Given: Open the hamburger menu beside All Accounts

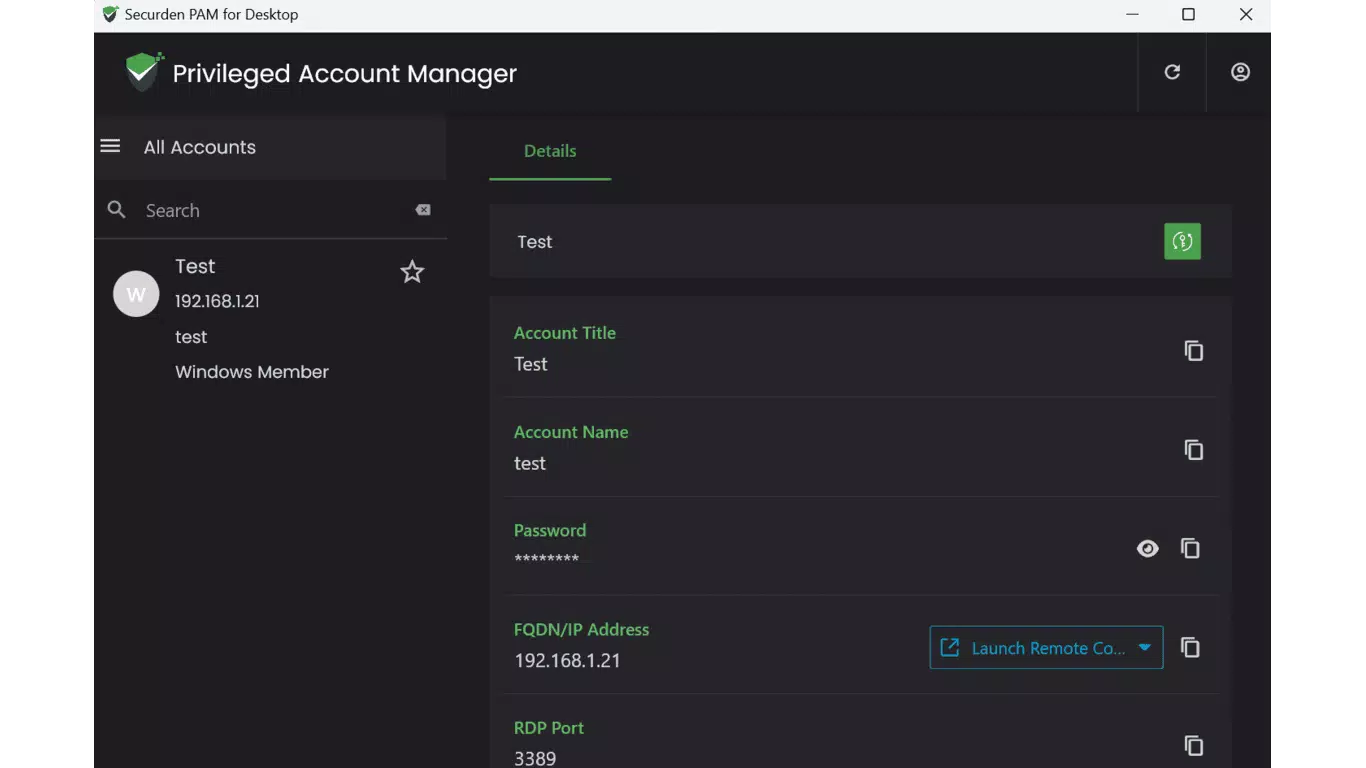Looking at the screenshot, I should [x=110, y=146].
